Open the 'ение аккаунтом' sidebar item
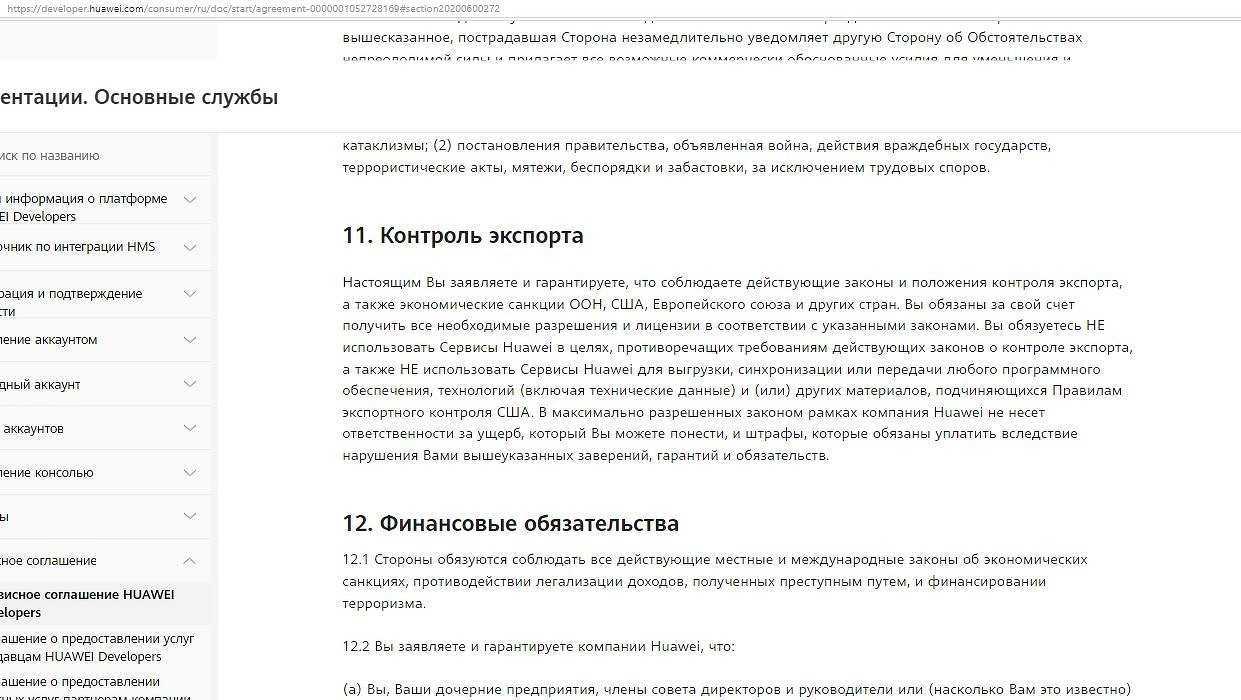Image resolution: width=1241 pixels, height=700 pixels. pos(49,340)
